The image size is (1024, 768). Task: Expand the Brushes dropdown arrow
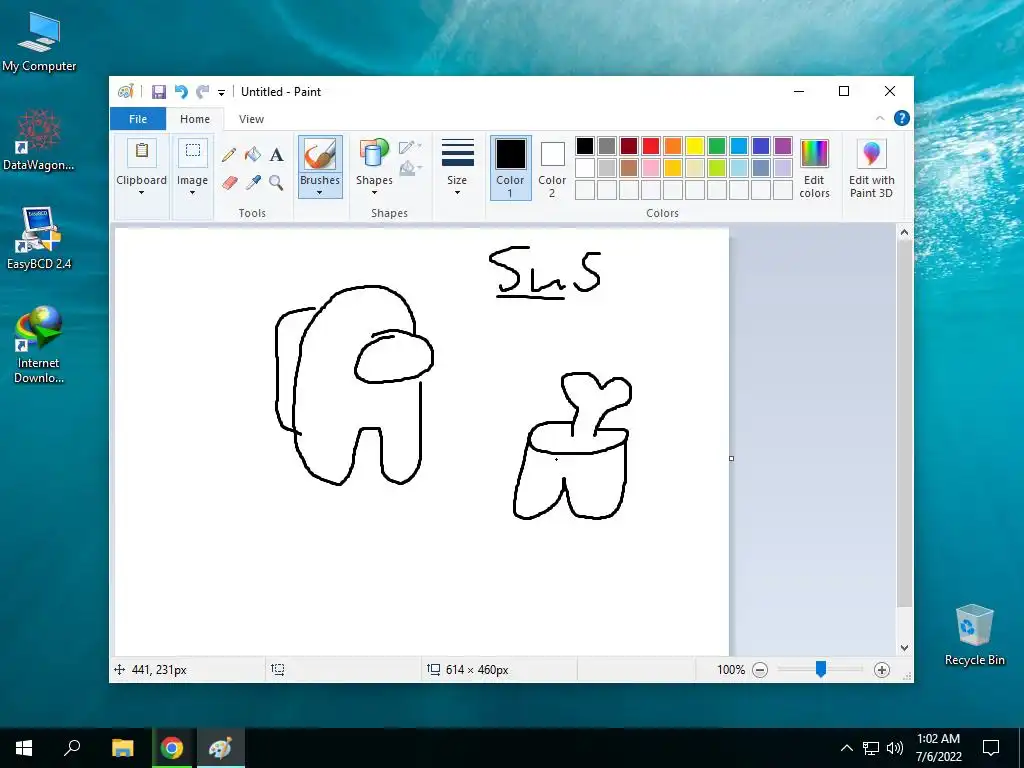(320, 193)
